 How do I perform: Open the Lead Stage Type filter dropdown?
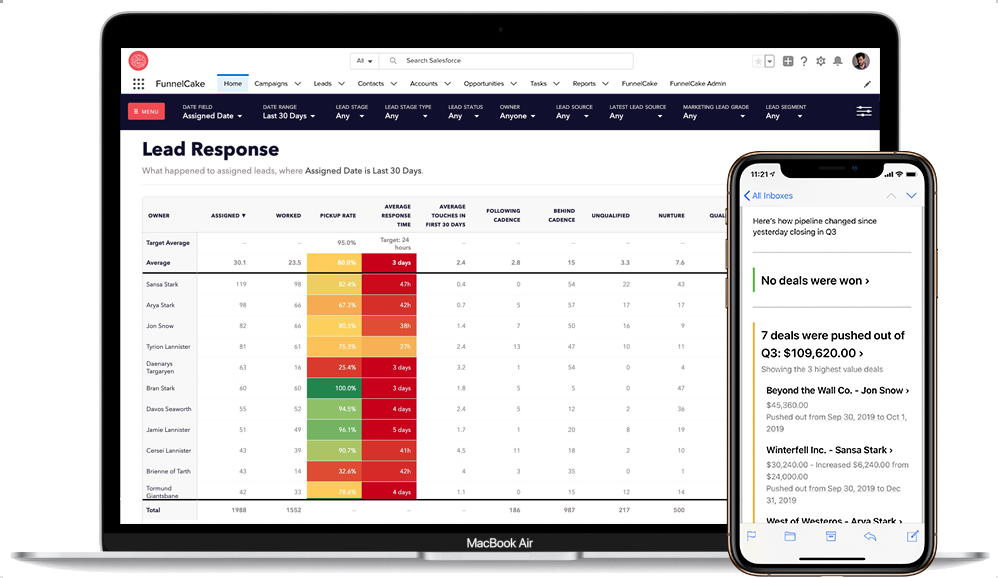407,116
